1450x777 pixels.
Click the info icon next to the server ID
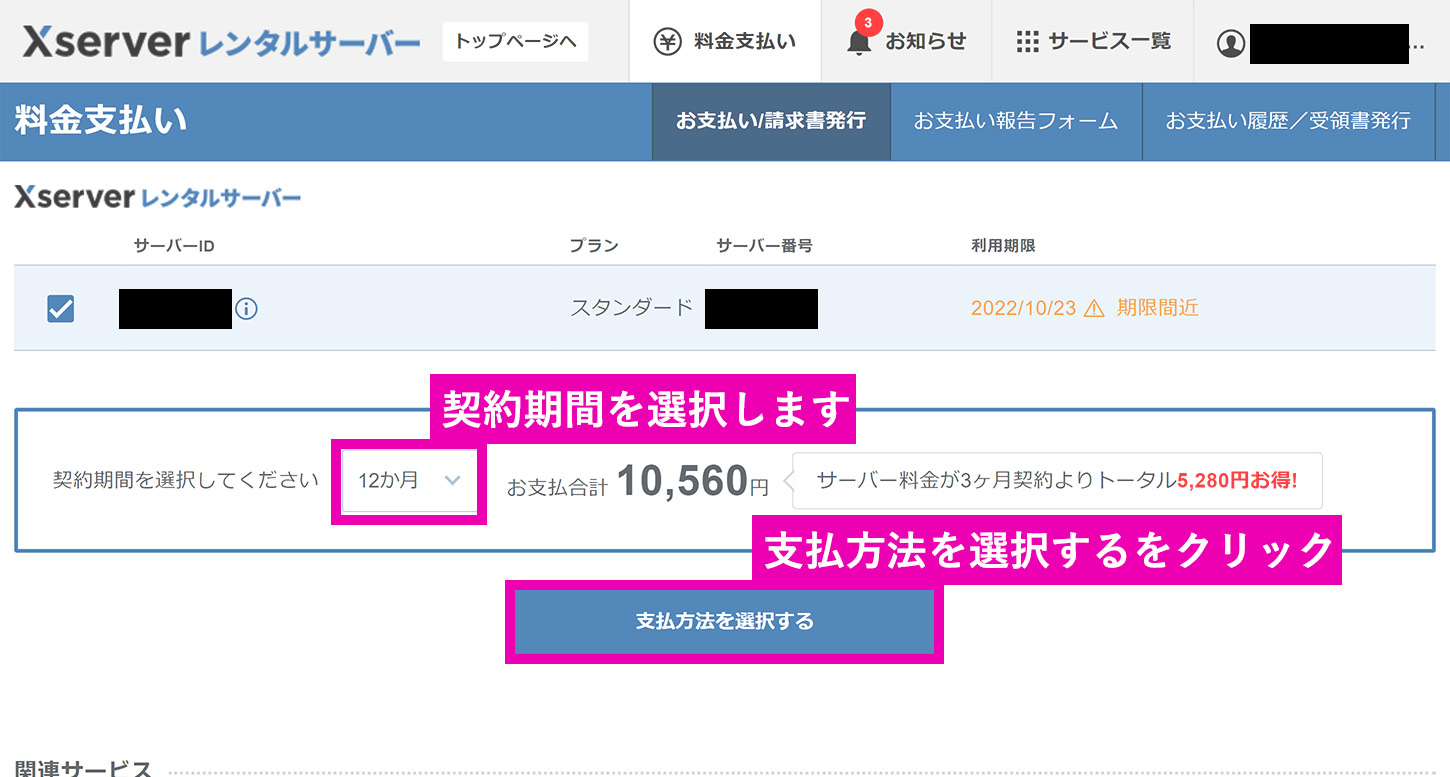[x=246, y=309]
